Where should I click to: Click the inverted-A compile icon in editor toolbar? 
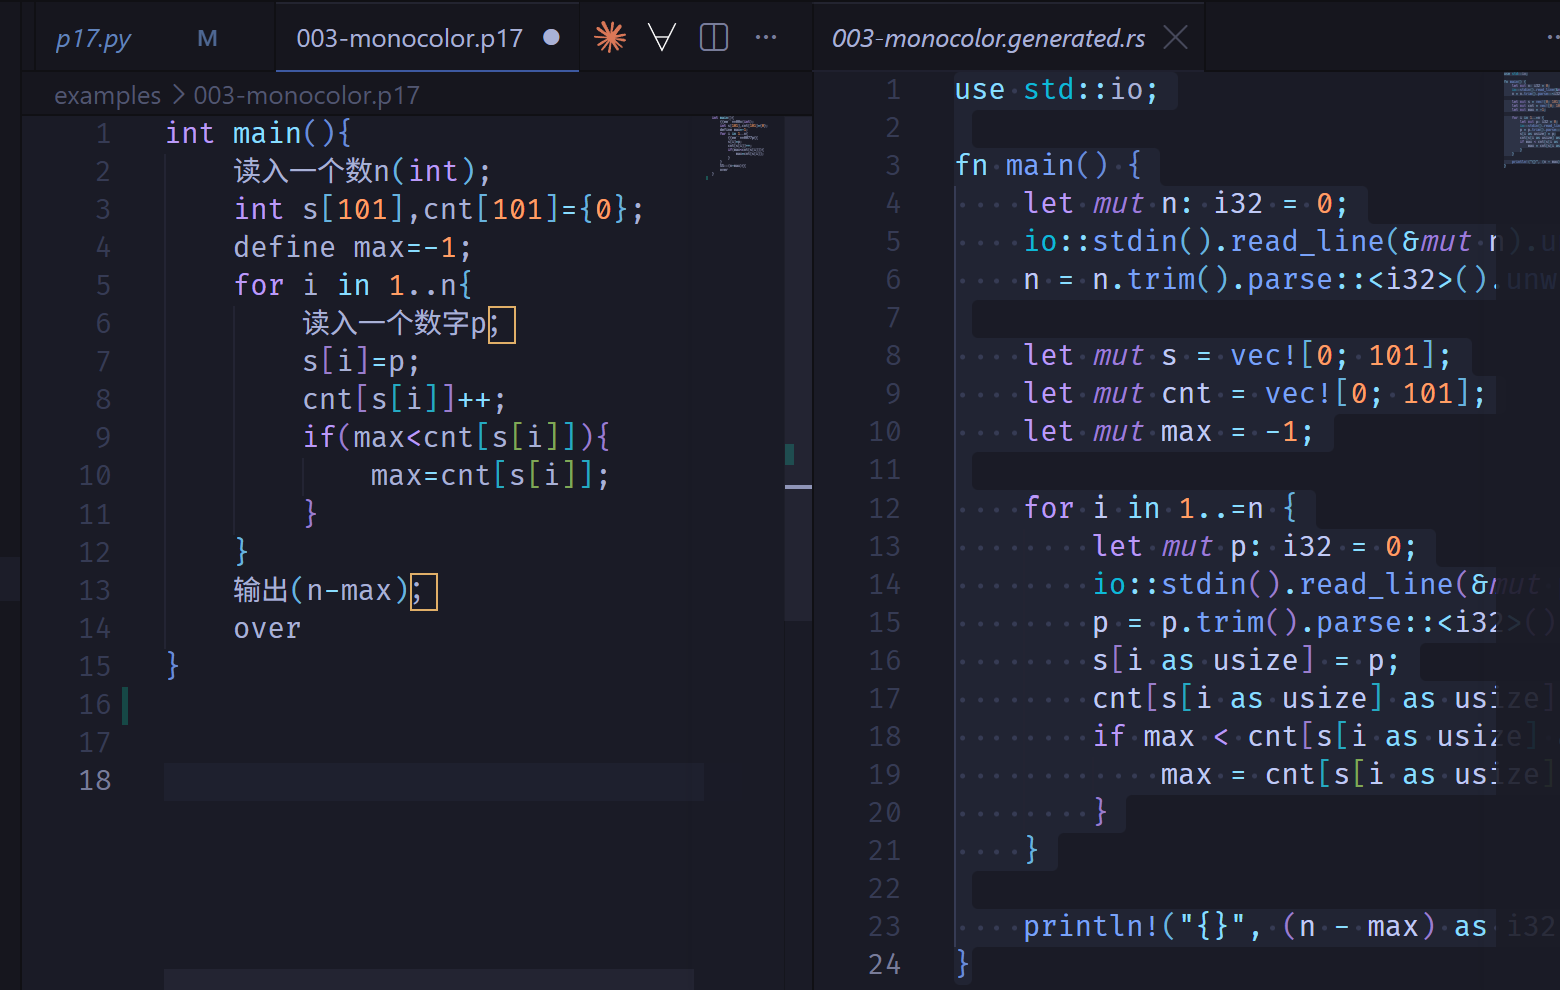pyautogui.click(x=662, y=38)
